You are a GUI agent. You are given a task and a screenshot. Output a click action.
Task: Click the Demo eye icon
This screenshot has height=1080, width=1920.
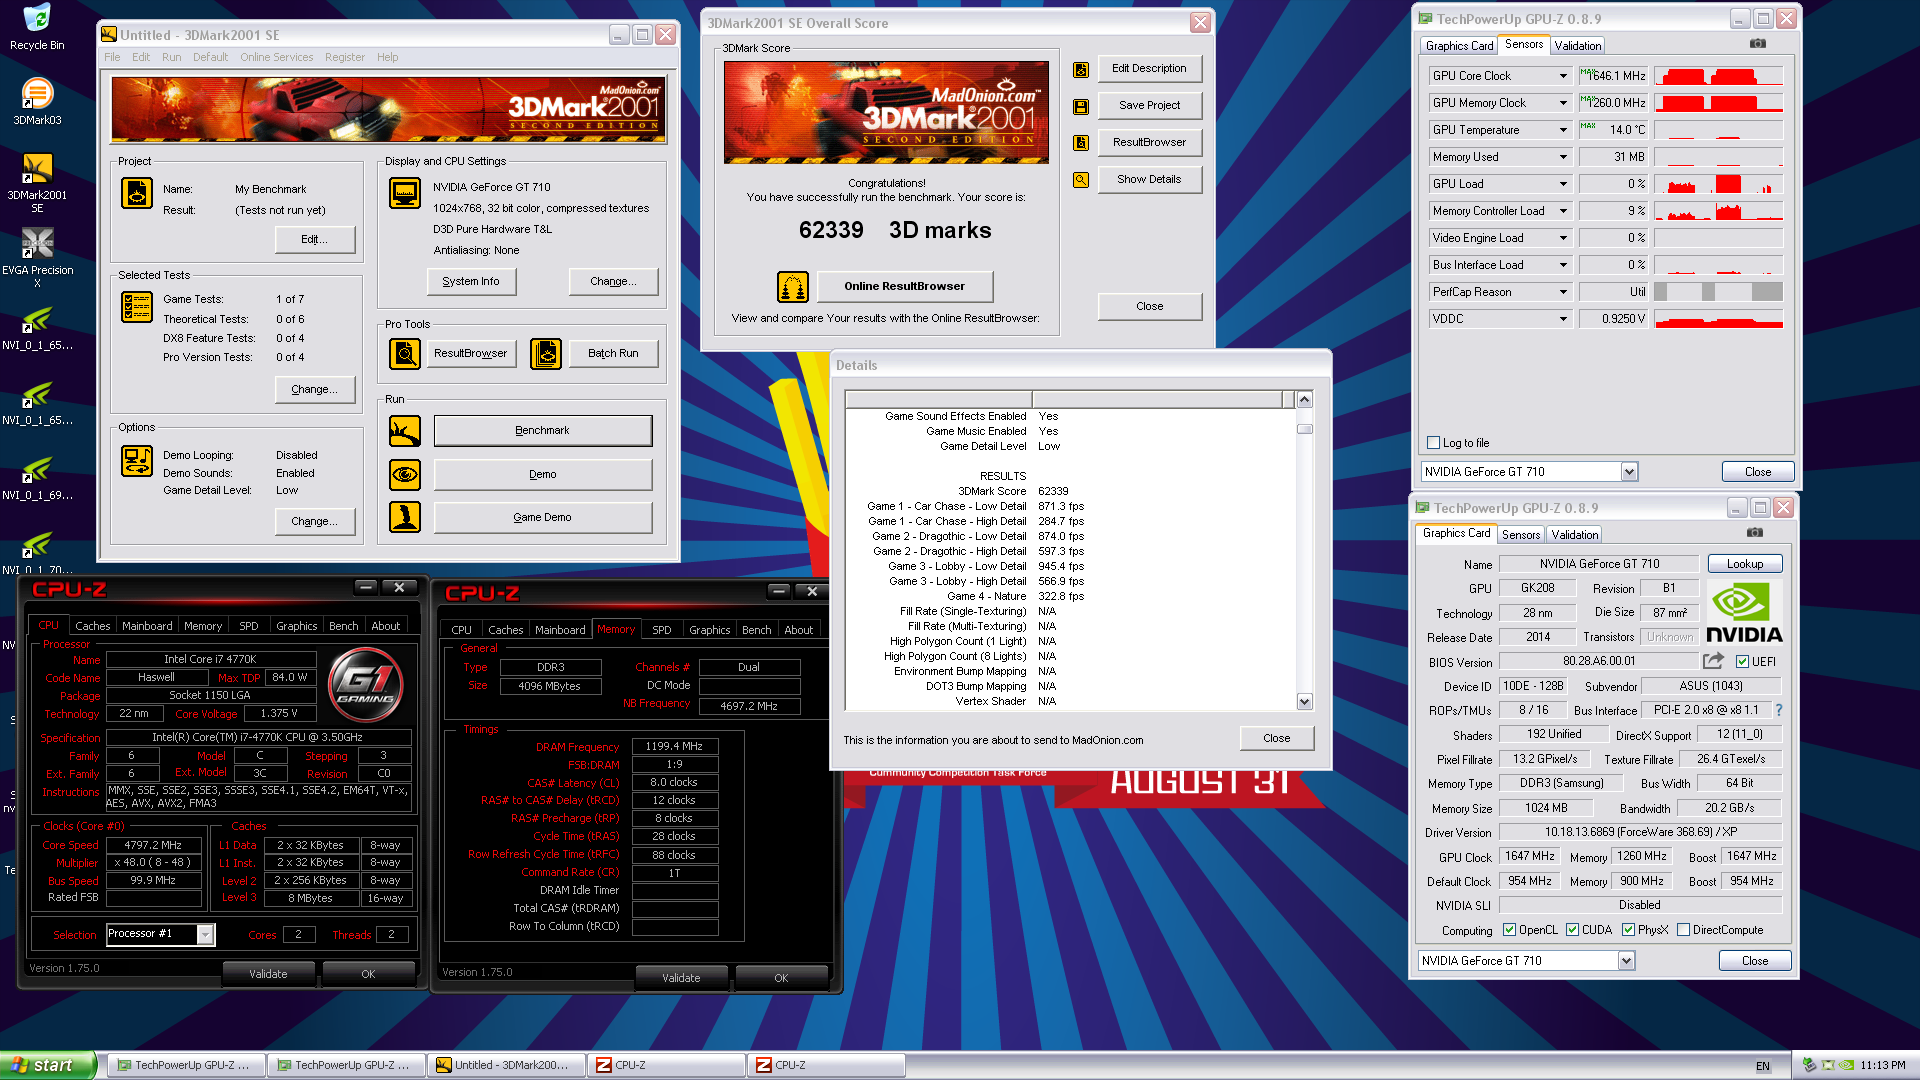pos(405,474)
